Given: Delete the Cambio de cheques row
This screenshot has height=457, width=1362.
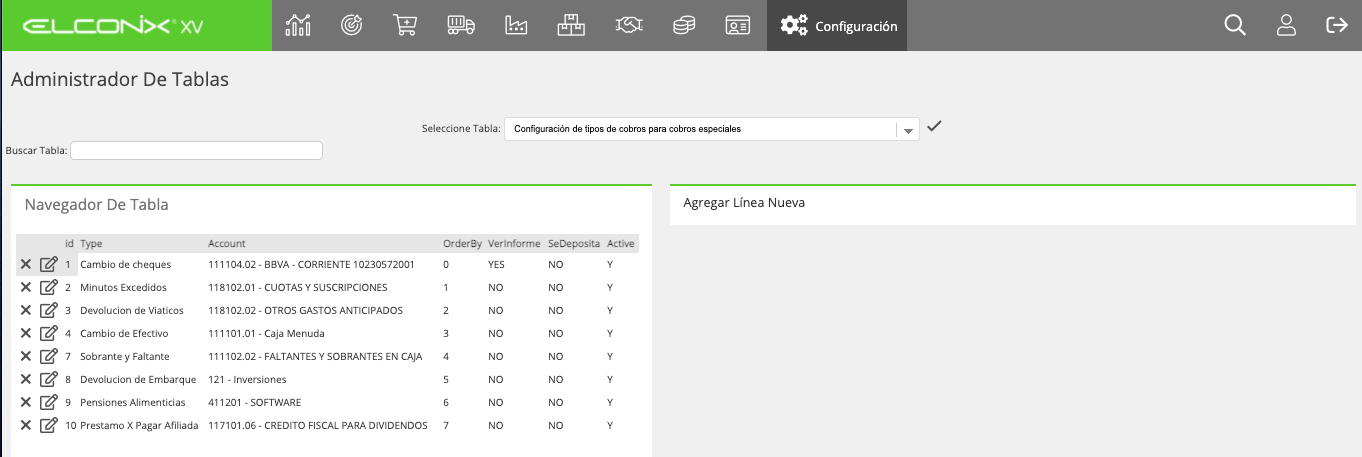Looking at the screenshot, I should point(26,264).
